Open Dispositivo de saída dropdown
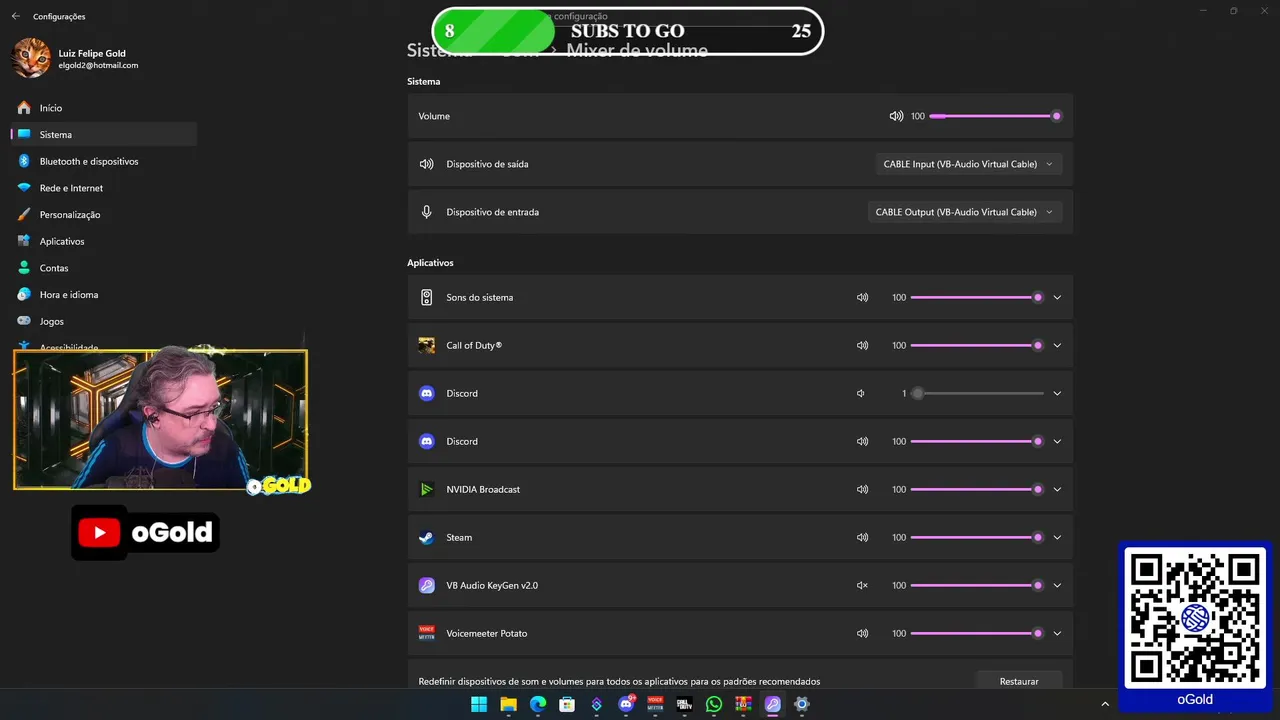1280x720 pixels. click(968, 164)
